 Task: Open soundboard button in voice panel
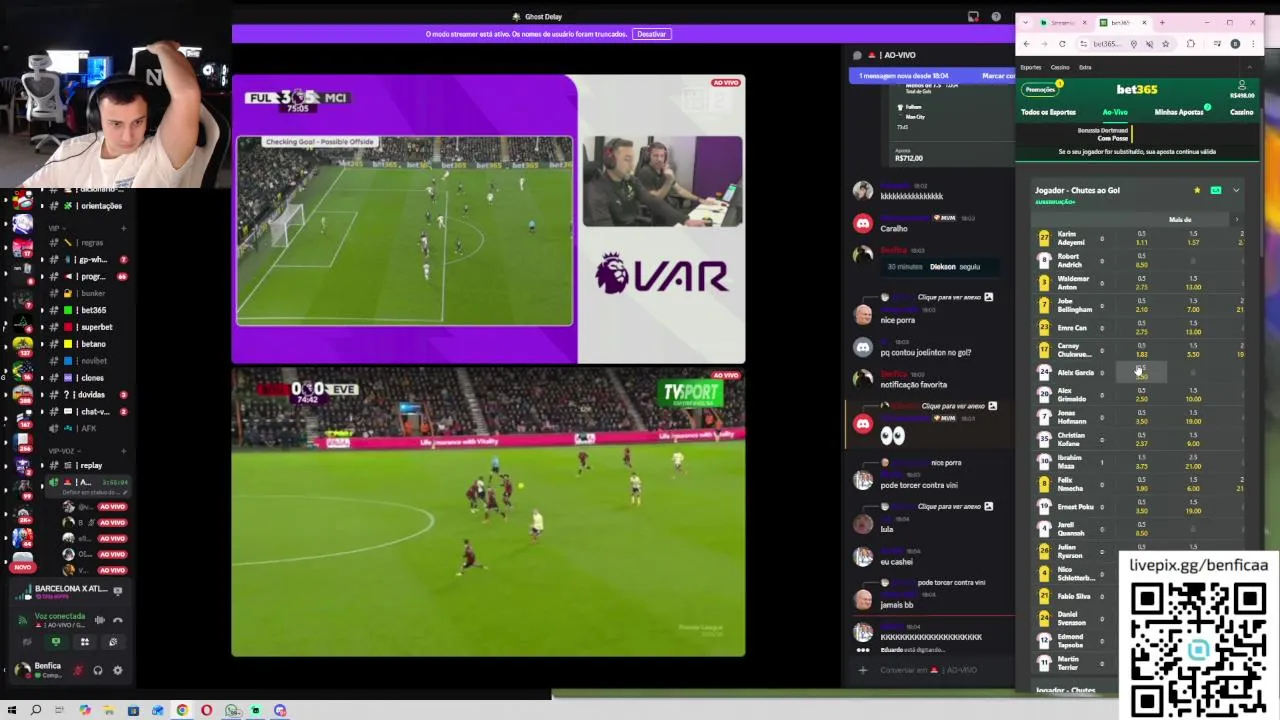tap(113, 642)
